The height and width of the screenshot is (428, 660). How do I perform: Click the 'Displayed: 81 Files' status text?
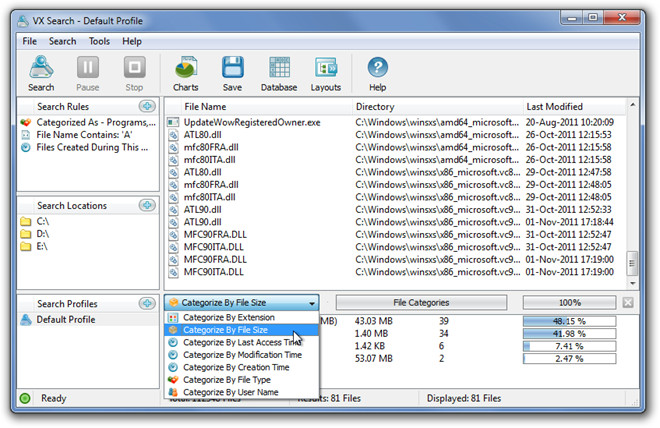coord(464,398)
